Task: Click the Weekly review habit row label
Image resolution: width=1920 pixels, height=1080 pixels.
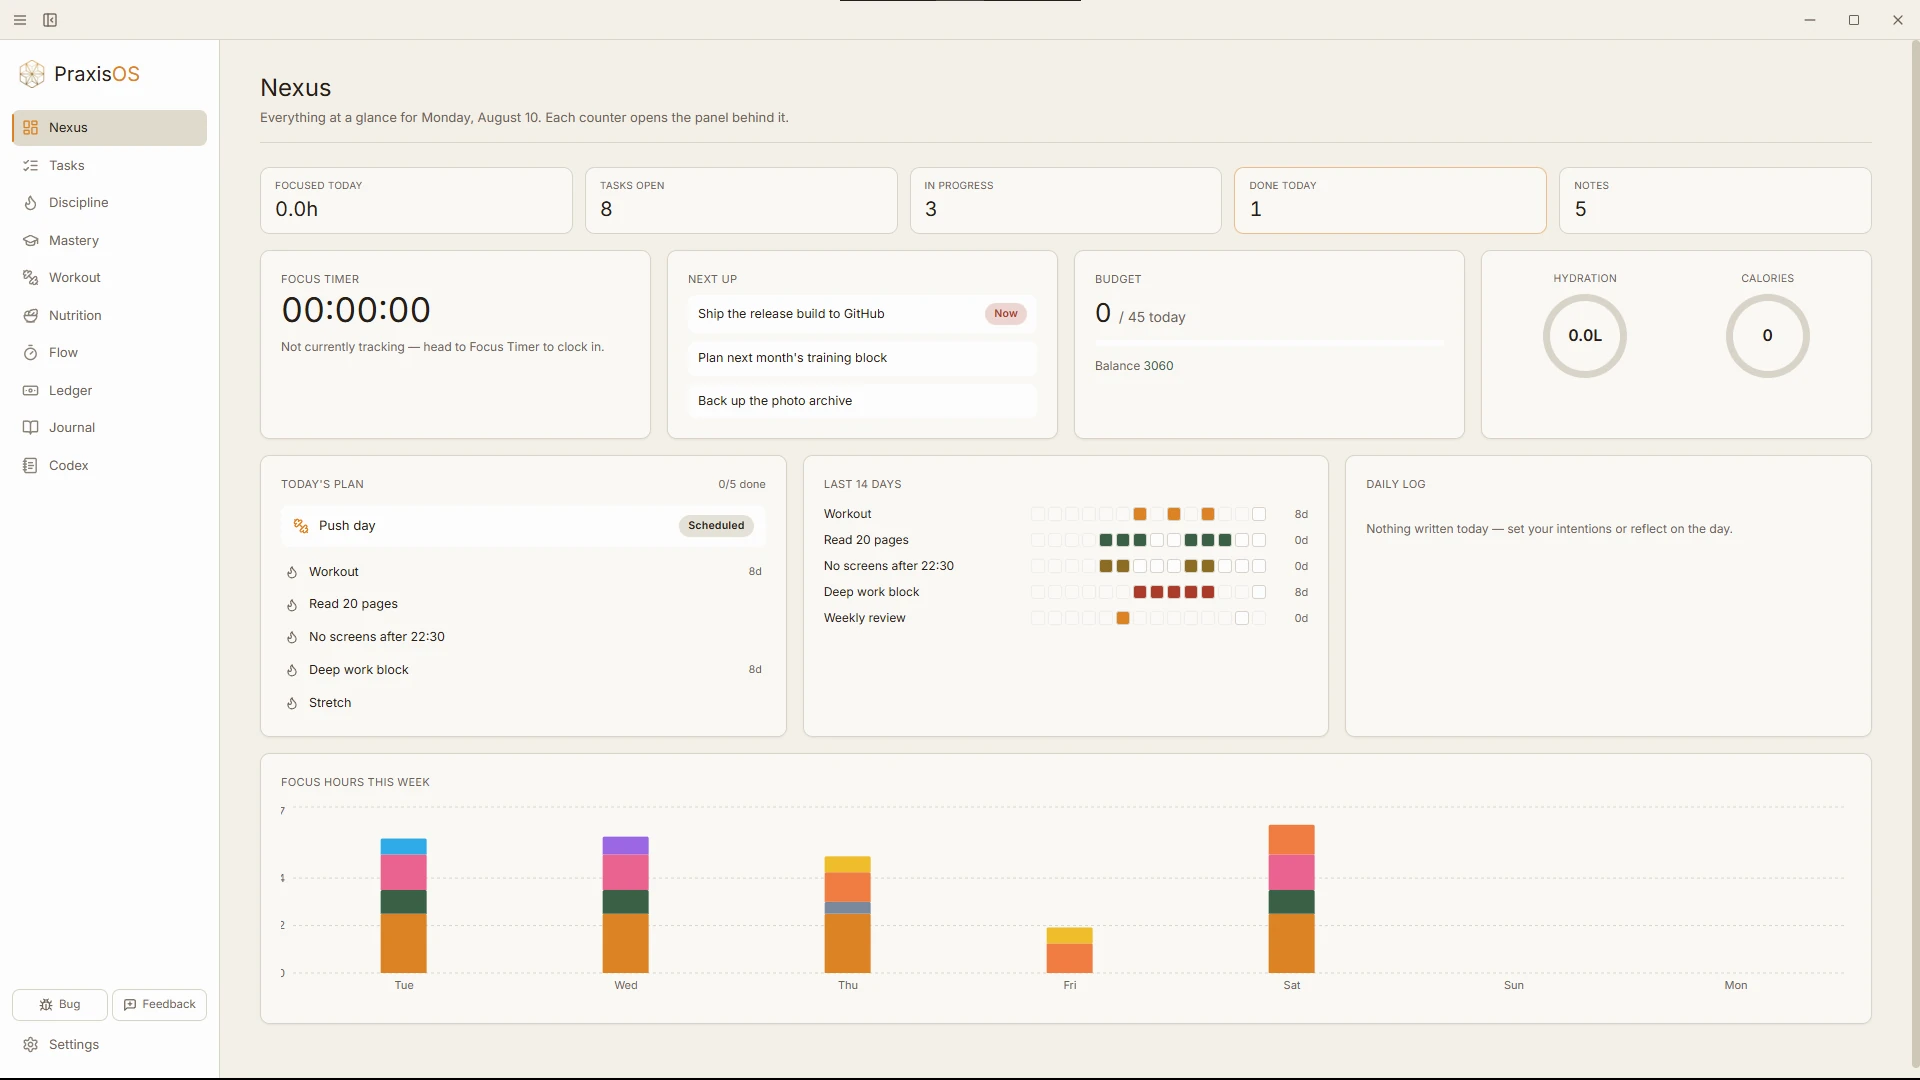Action: tap(865, 618)
